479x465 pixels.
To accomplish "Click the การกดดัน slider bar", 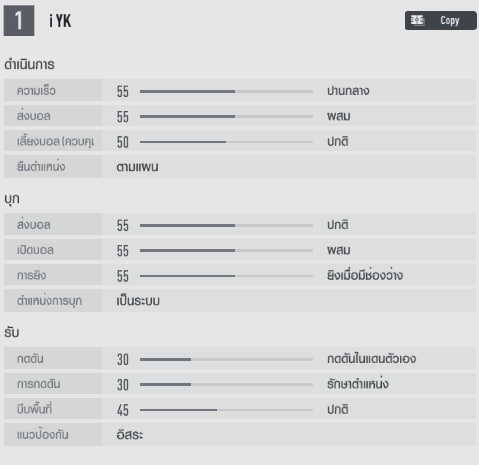I will pos(226,384).
